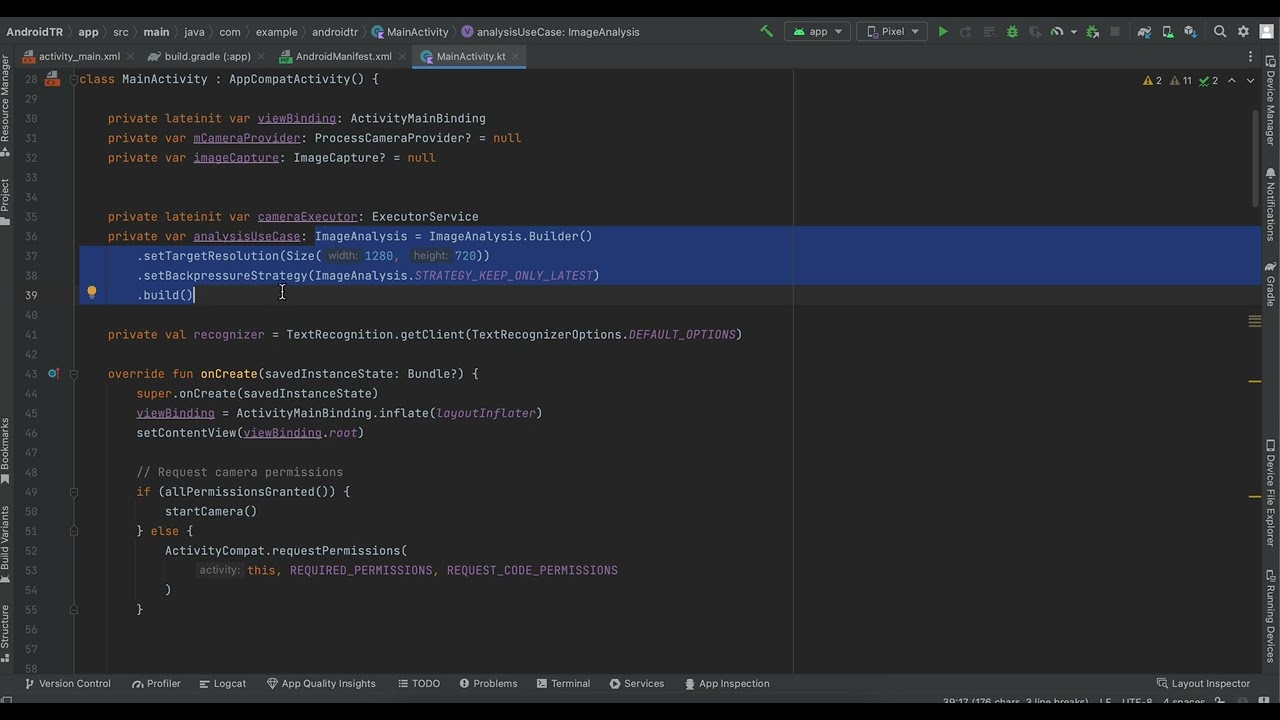The width and height of the screenshot is (1280, 720).
Task: Select the MainActivity.kt tab
Action: [471, 56]
